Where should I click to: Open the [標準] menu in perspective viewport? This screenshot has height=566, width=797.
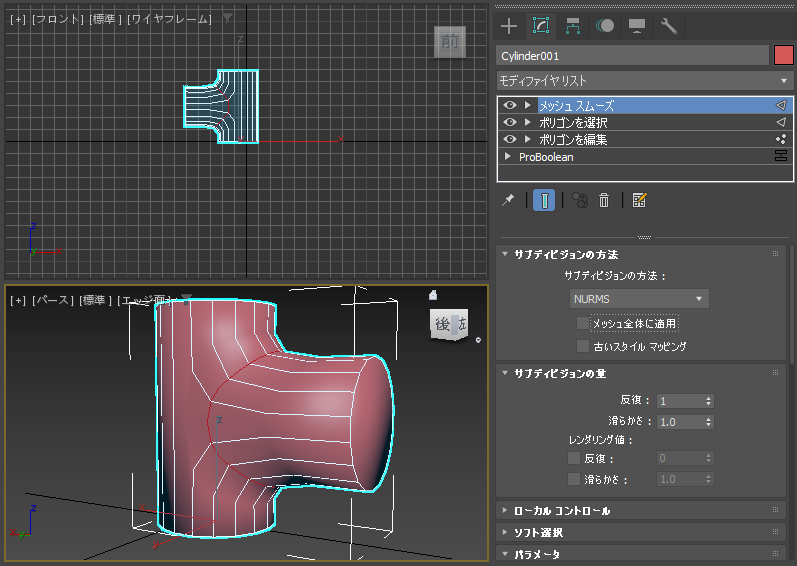tap(96, 300)
